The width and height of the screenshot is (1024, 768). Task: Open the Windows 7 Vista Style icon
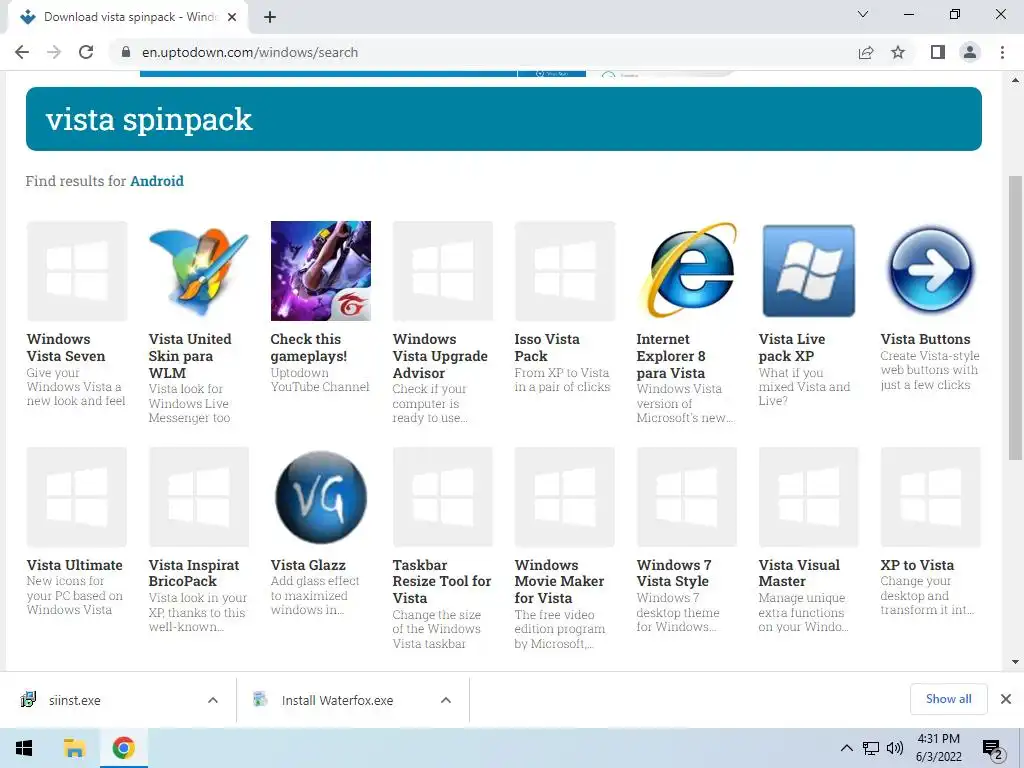[x=687, y=497]
